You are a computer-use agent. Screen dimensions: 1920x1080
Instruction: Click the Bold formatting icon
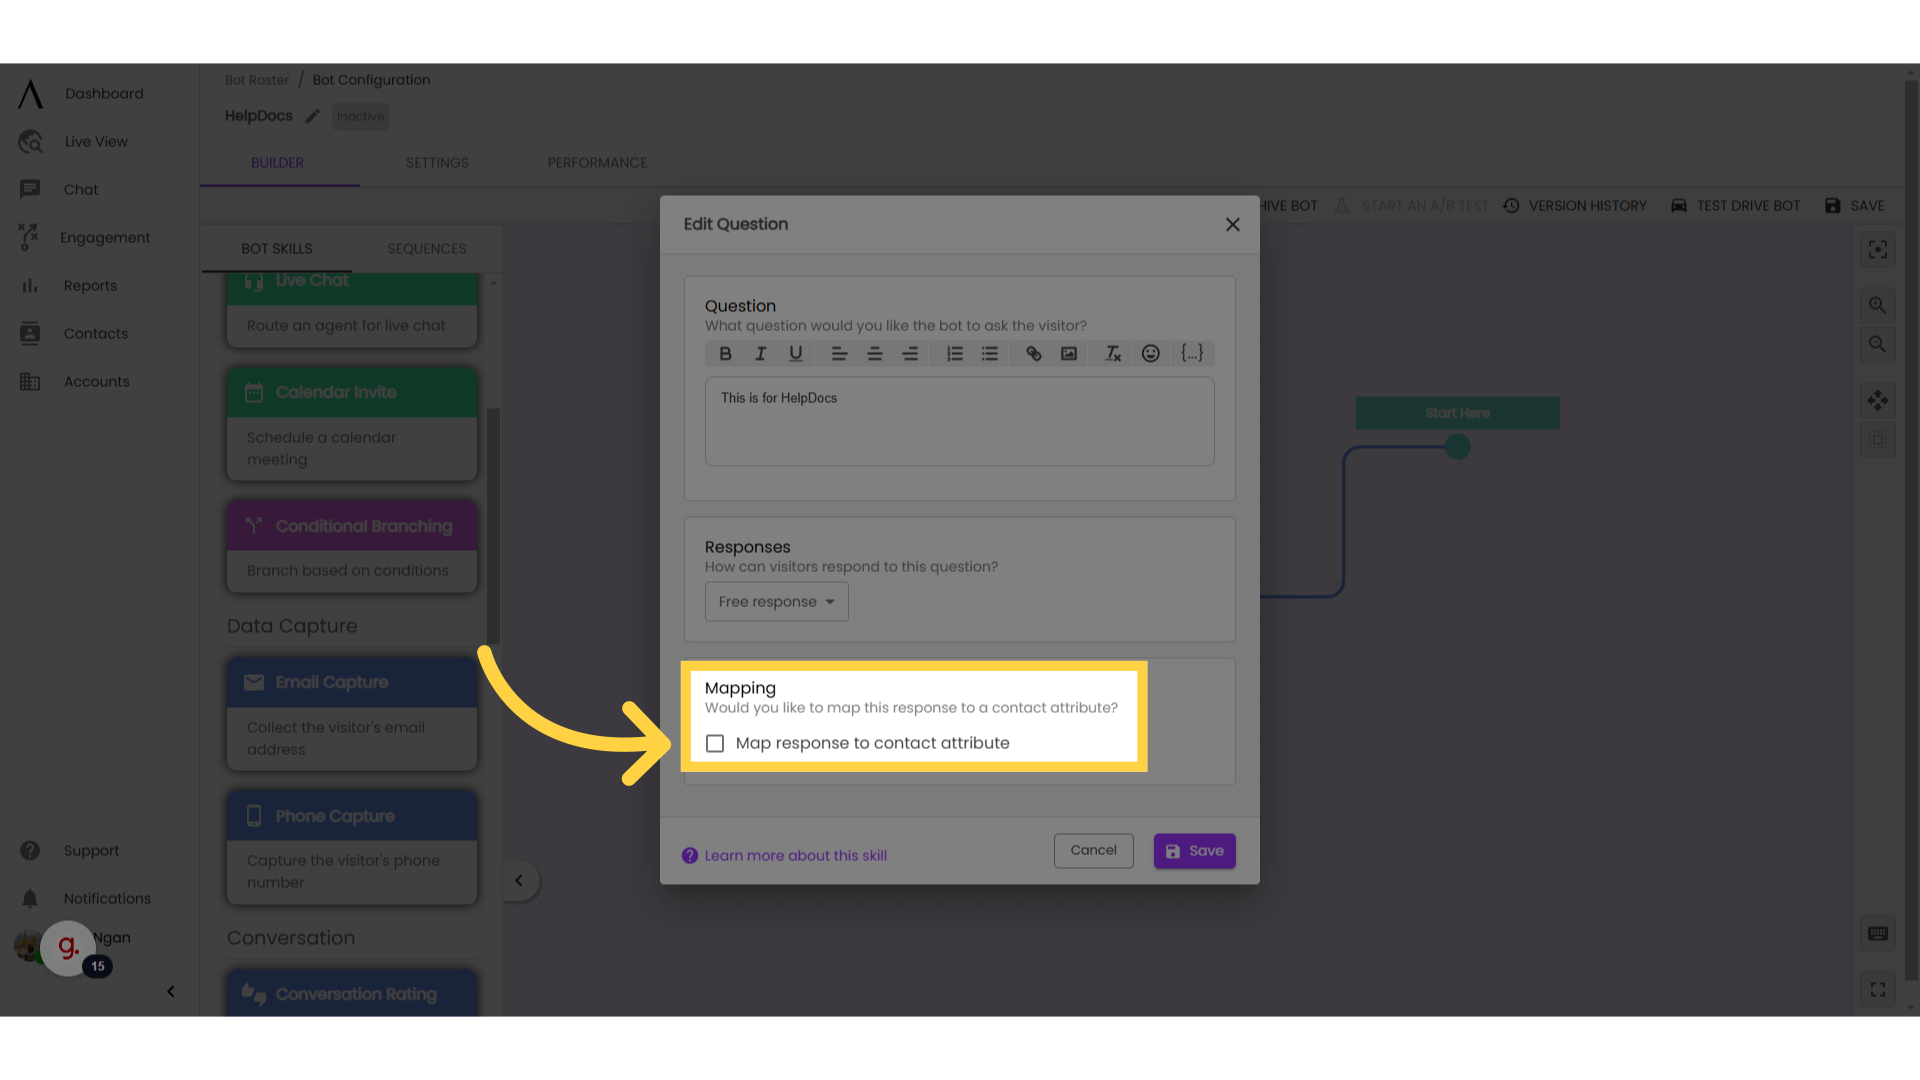pyautogui.click(x=724, y=353)
